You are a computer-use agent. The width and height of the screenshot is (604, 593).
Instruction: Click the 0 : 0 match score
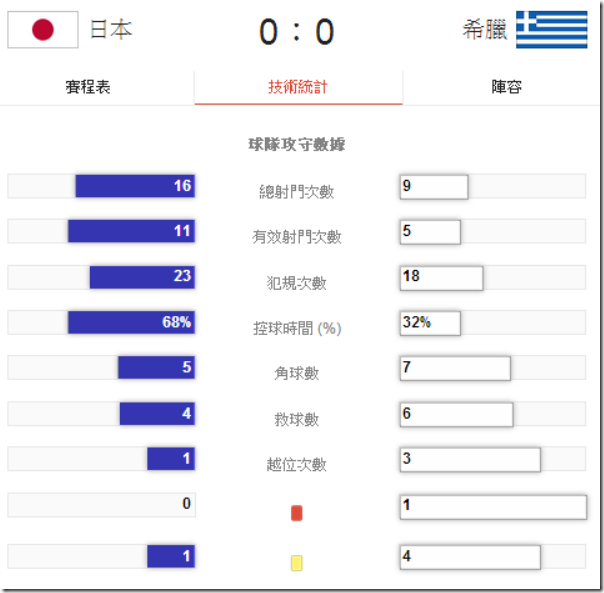click(x=297, y=32)
